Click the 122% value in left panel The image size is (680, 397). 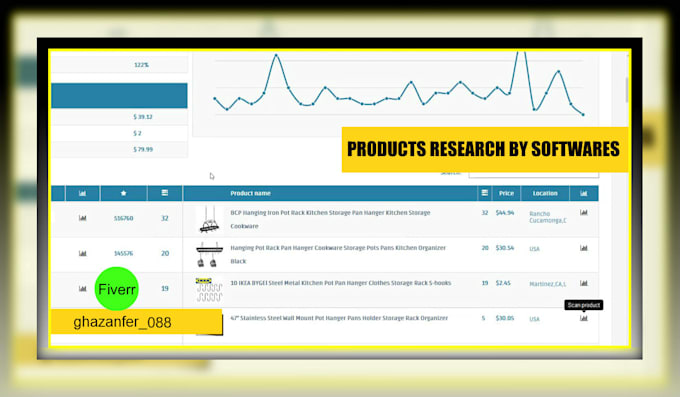(x=141, y=65)
